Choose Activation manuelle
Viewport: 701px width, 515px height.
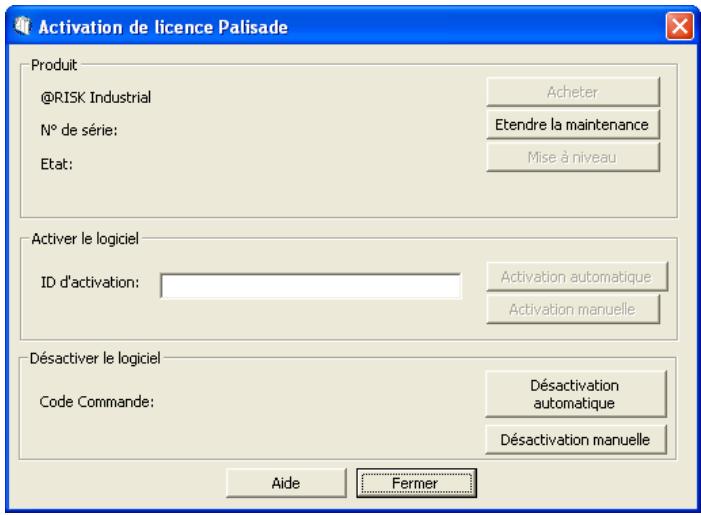573,309
